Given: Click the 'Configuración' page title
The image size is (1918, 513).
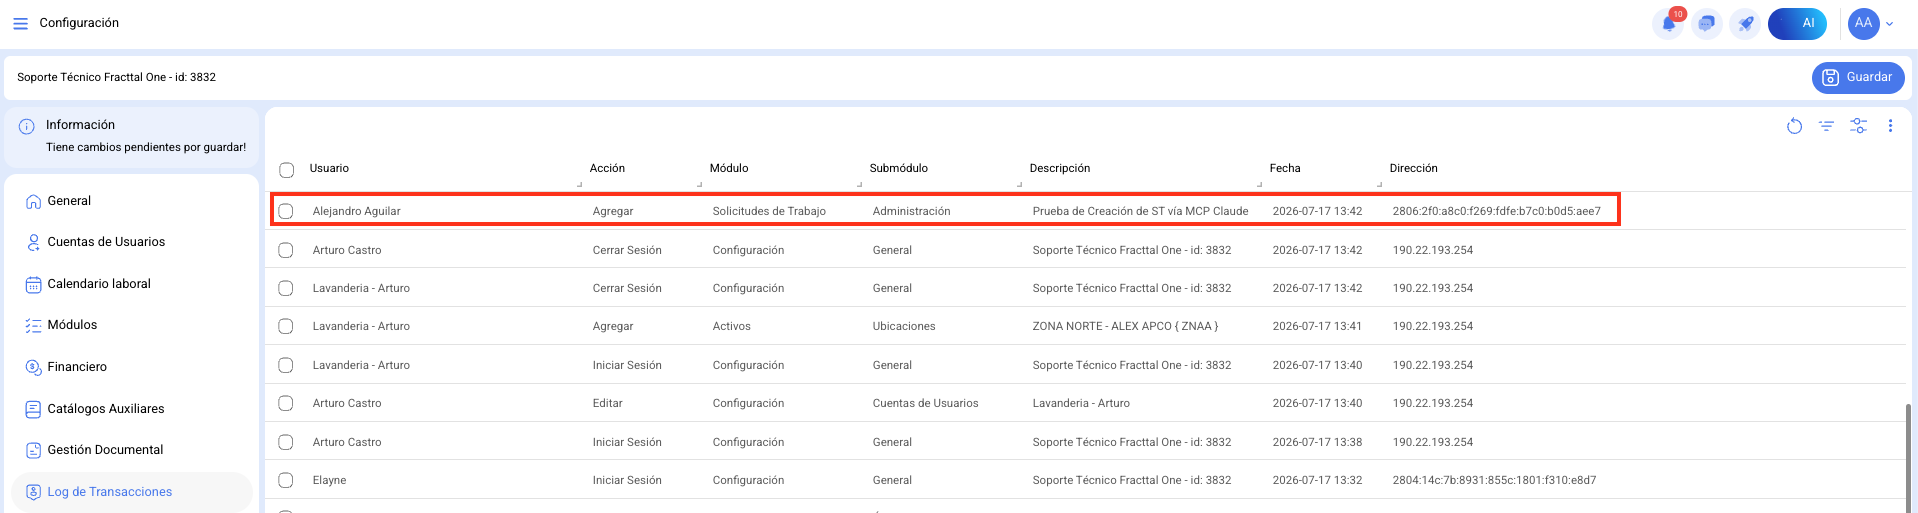Looking at the screenshot, I should 79,23.
